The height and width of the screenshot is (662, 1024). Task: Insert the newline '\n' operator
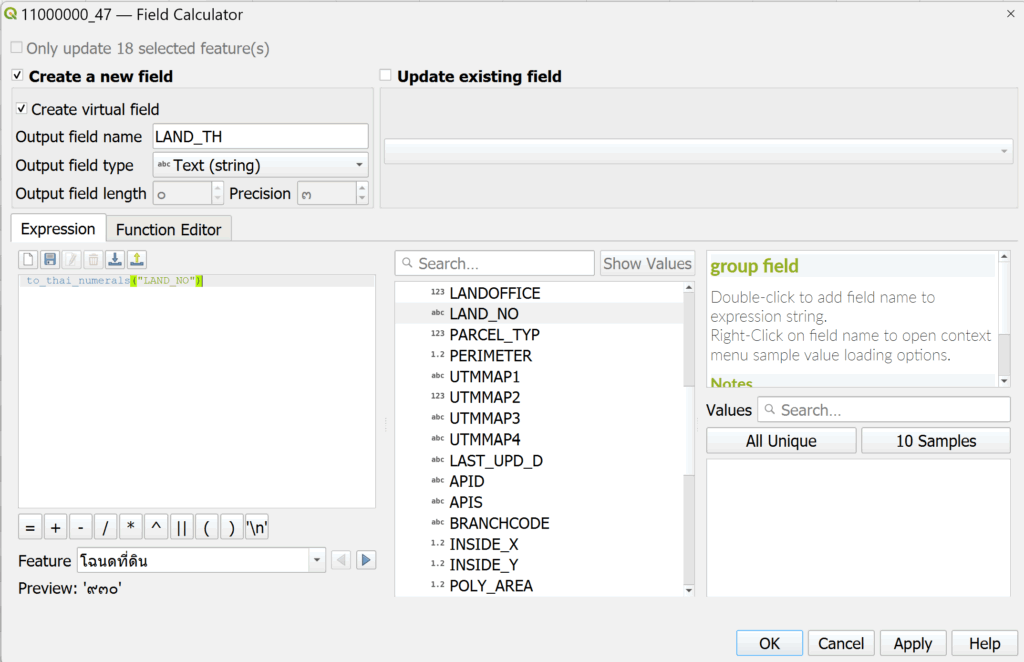(257, 527)
